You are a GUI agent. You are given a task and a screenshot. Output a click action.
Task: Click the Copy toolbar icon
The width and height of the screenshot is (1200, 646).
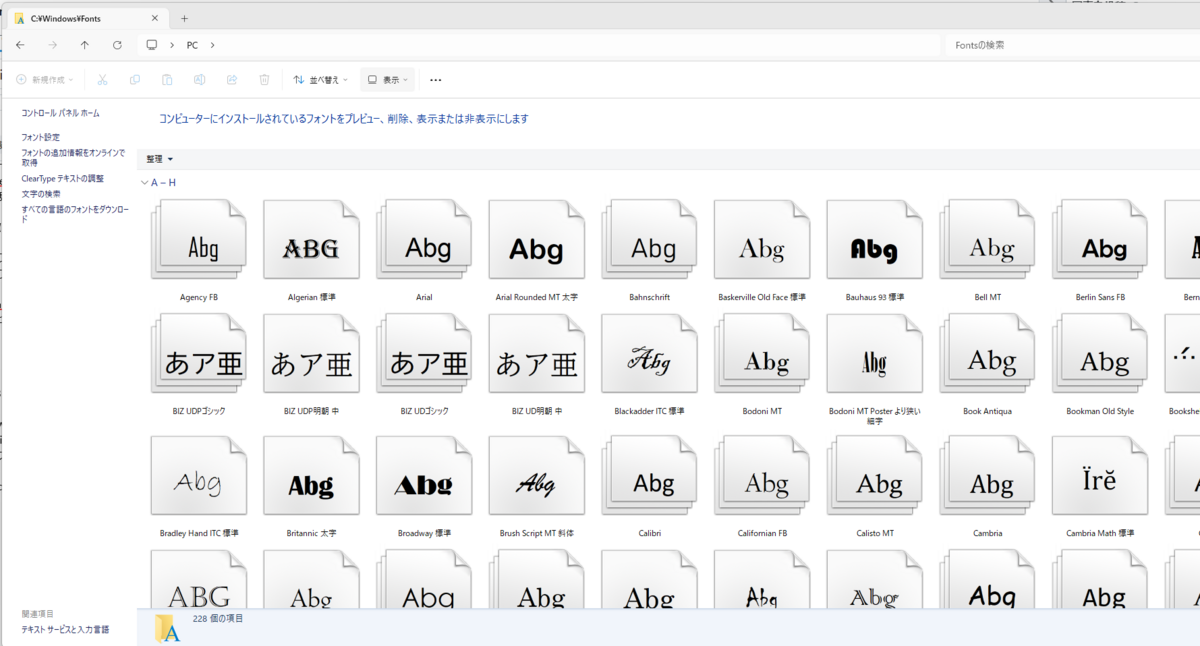pos(135,80)
